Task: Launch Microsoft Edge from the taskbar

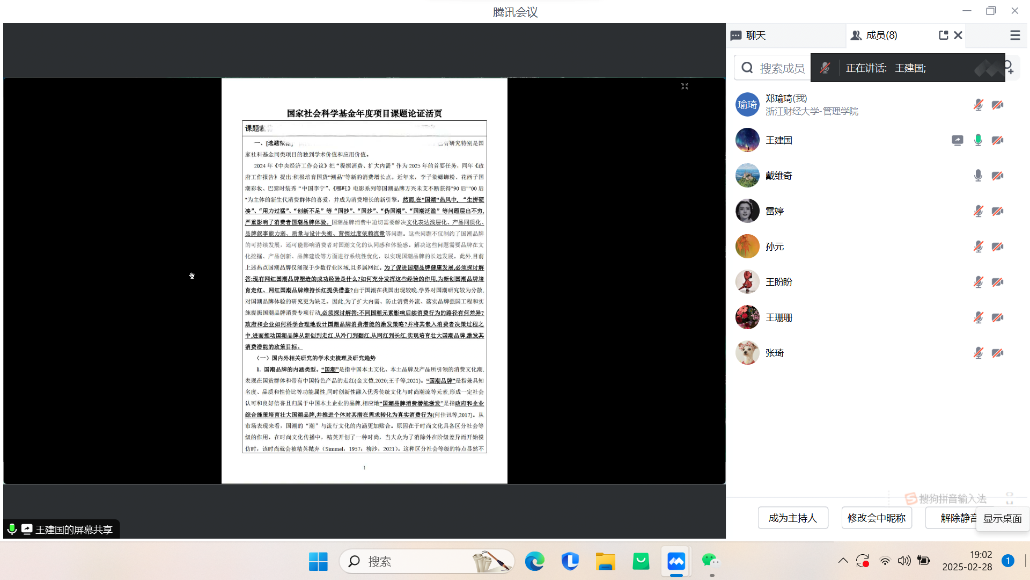Action: 535,561
